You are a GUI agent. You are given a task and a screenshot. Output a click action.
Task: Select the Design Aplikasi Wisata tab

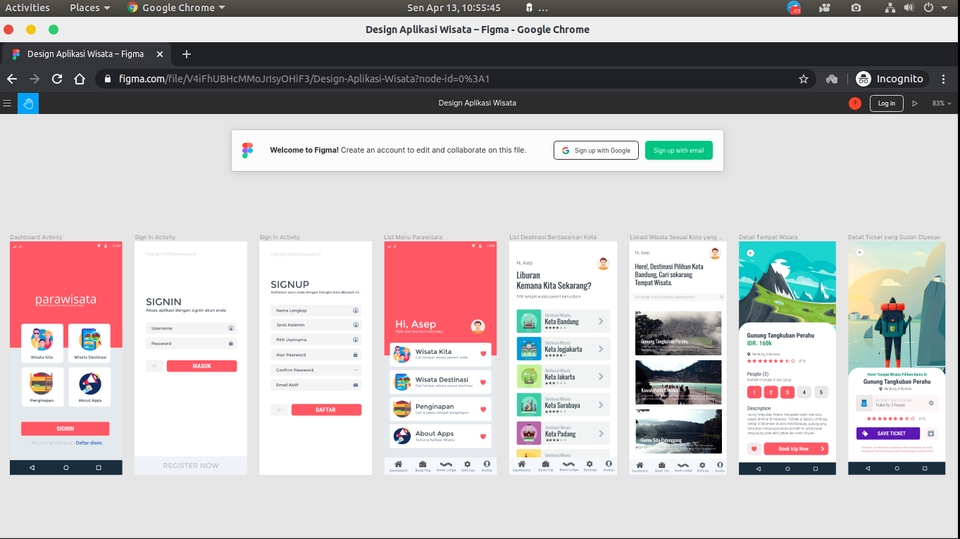(x=85, y=54)
